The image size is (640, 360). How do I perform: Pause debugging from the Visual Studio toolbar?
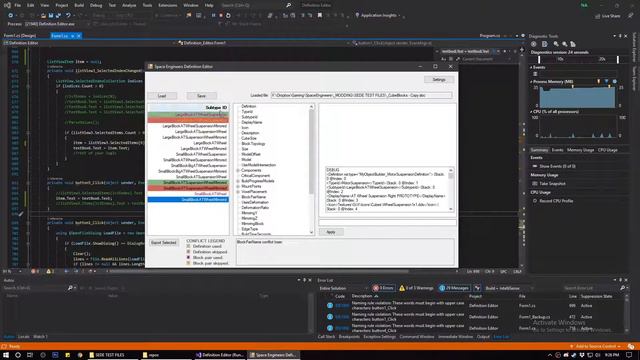click(213, 16)
